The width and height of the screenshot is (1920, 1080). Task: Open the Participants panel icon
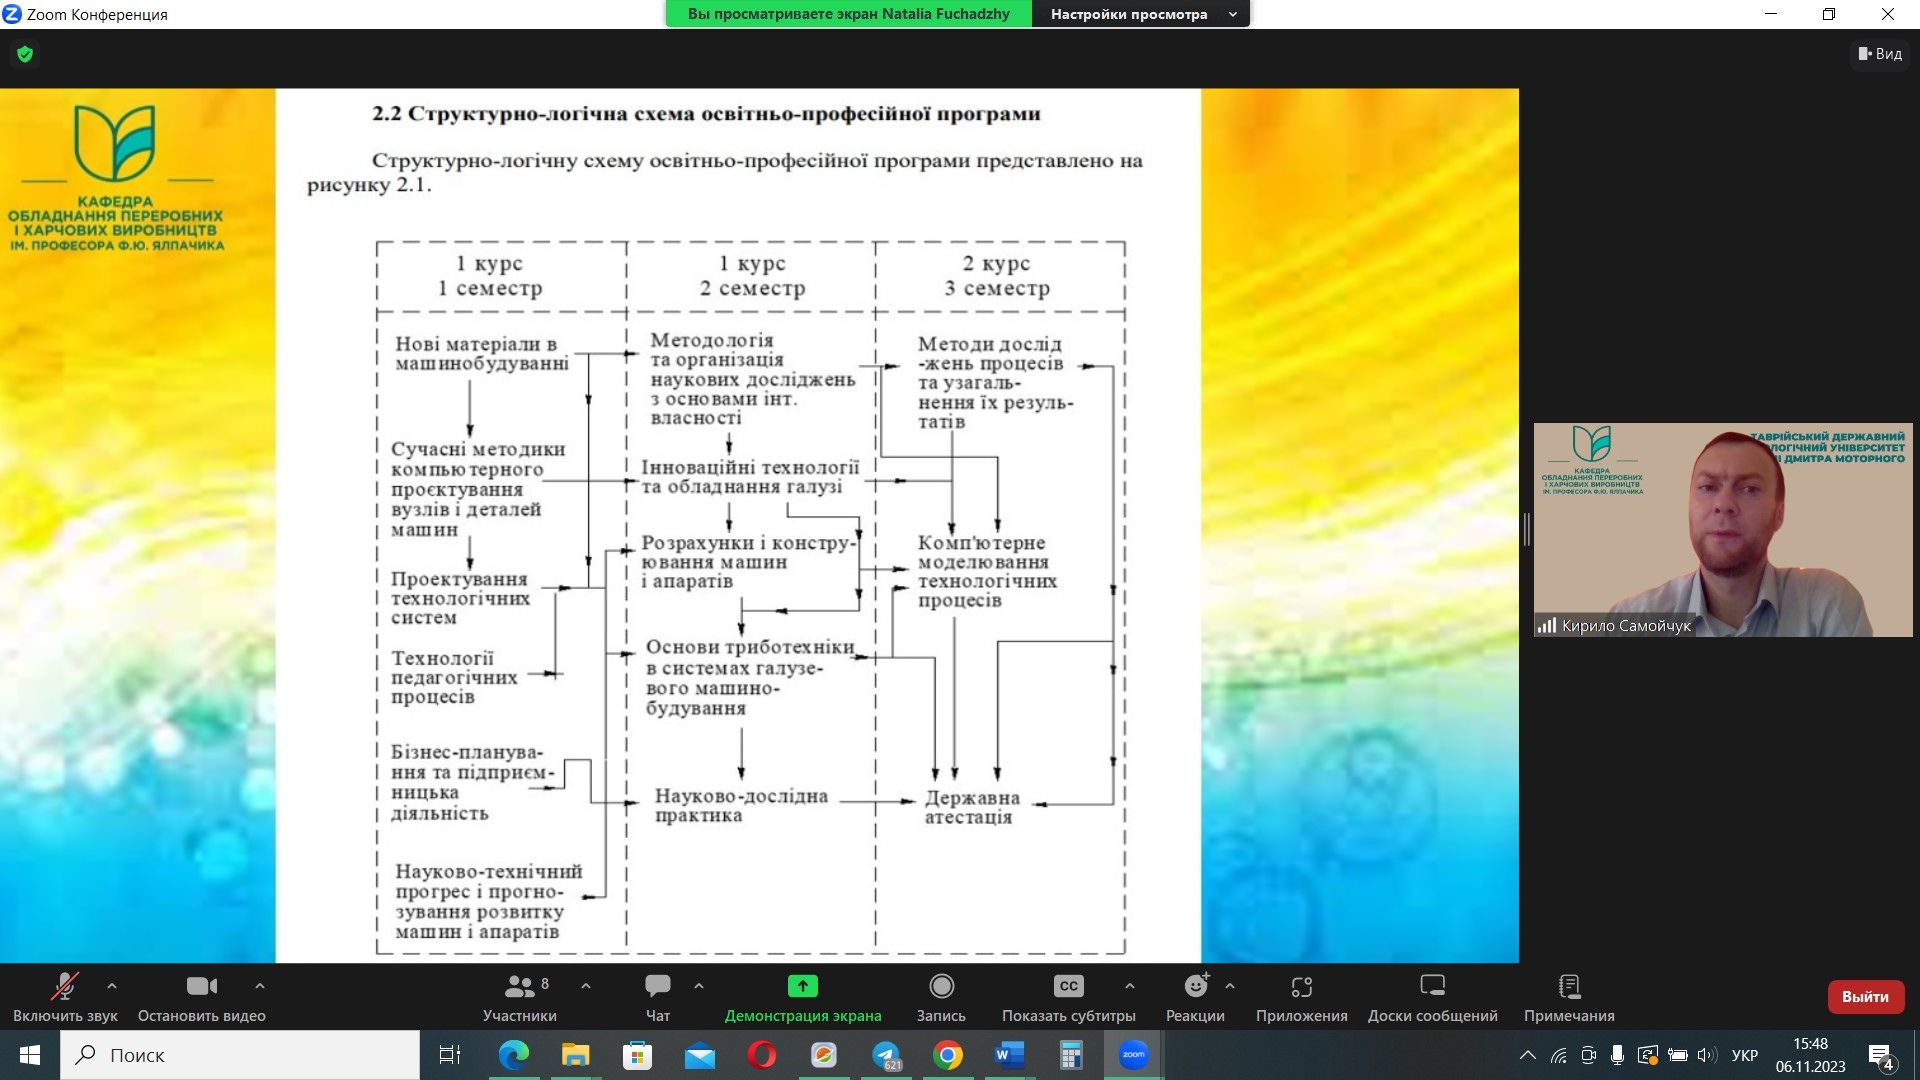point(519,987)
